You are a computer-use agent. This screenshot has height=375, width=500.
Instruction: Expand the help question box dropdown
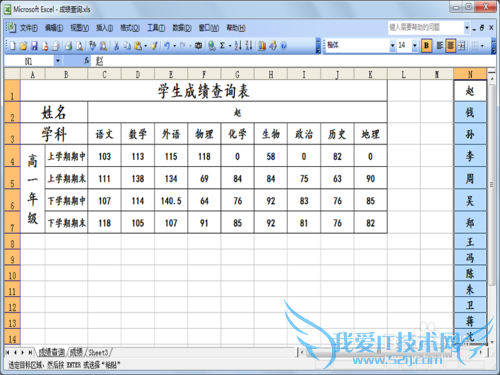467,28
